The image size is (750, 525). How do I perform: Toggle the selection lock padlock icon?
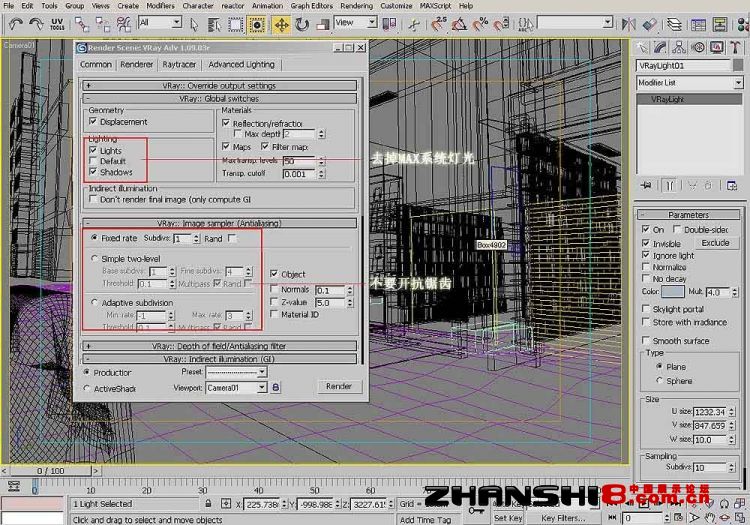click(x=208, y=503)
